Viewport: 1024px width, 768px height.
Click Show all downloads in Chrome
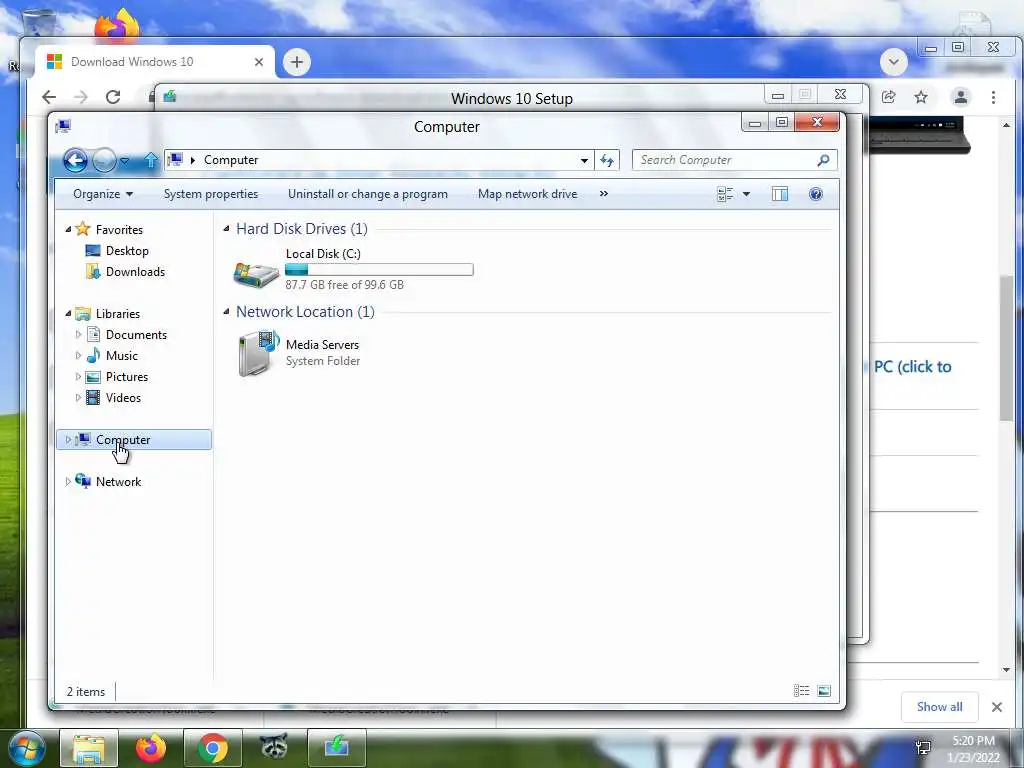click(939, 707)
